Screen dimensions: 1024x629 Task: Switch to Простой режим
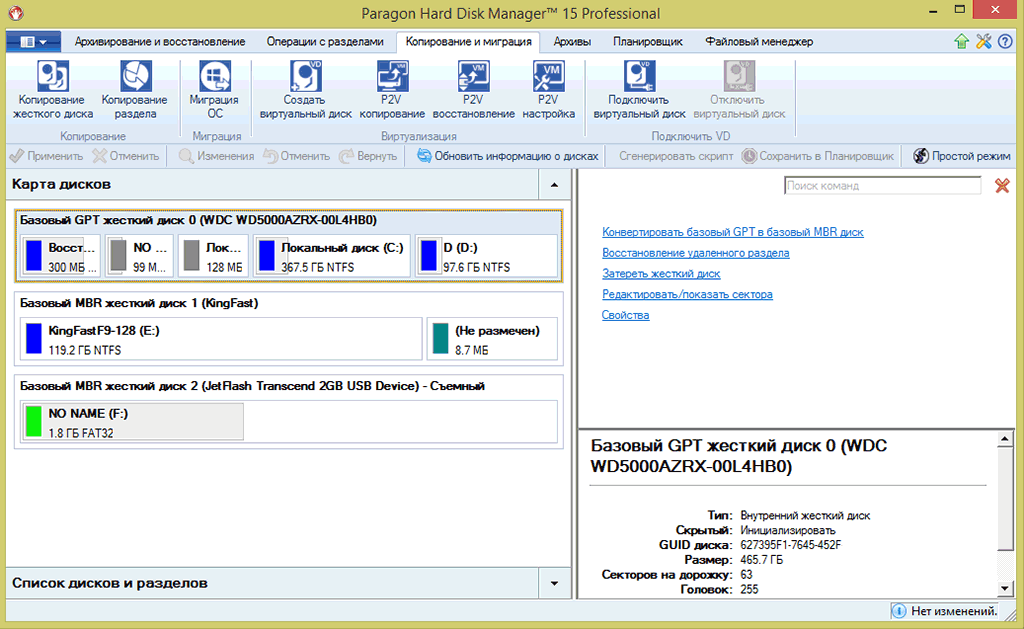coord(961,156)
